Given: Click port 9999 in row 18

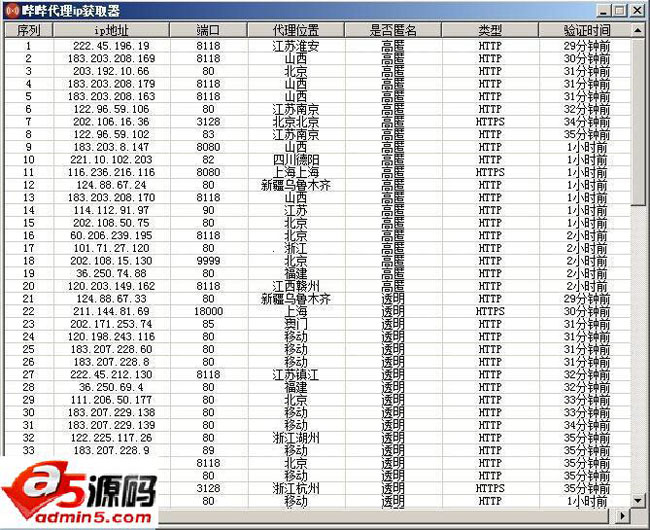Looking at the screenshot, I should tap(208, 261).
